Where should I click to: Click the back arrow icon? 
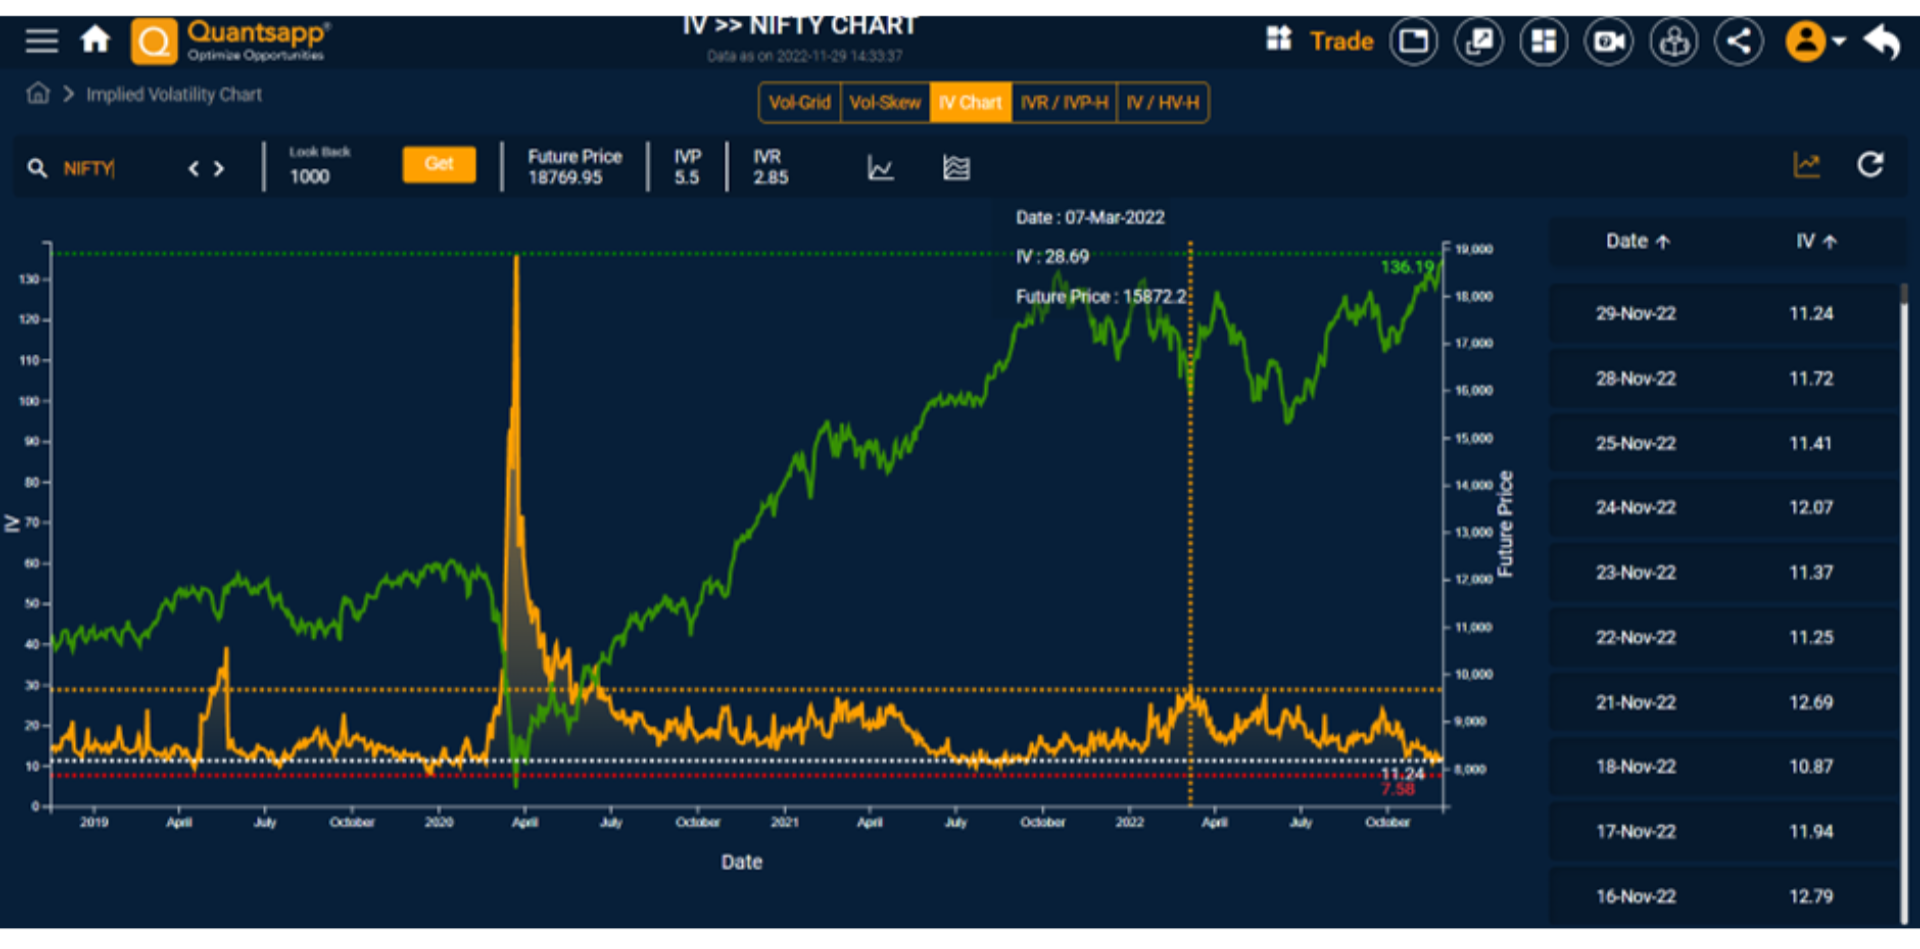tap(1882, 42)
